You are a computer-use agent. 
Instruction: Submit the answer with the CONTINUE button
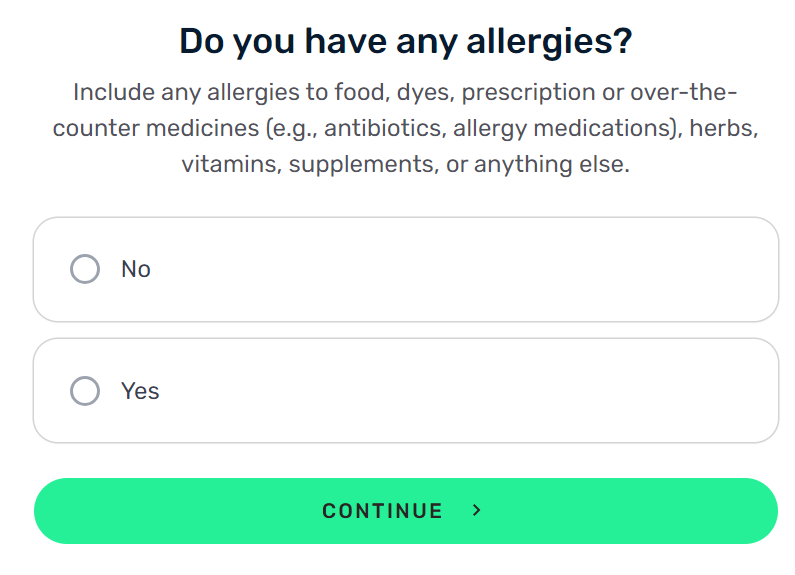click(406, 511)
